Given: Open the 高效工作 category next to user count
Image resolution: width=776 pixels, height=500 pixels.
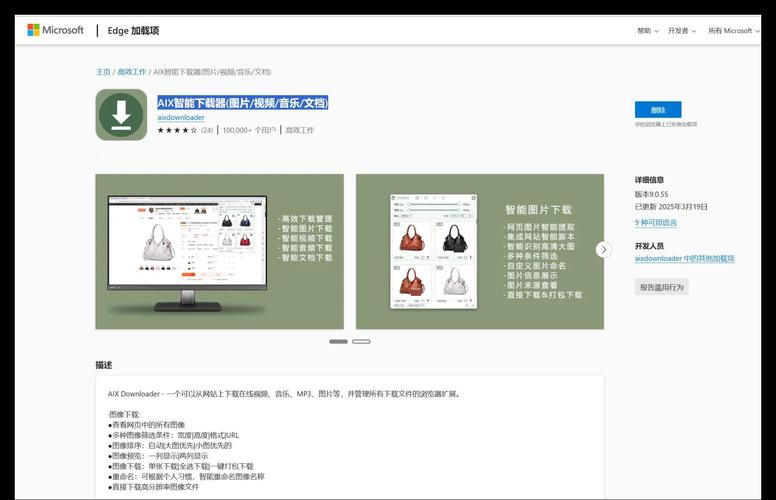Looking at the screenshot, I should coord(299,130).
